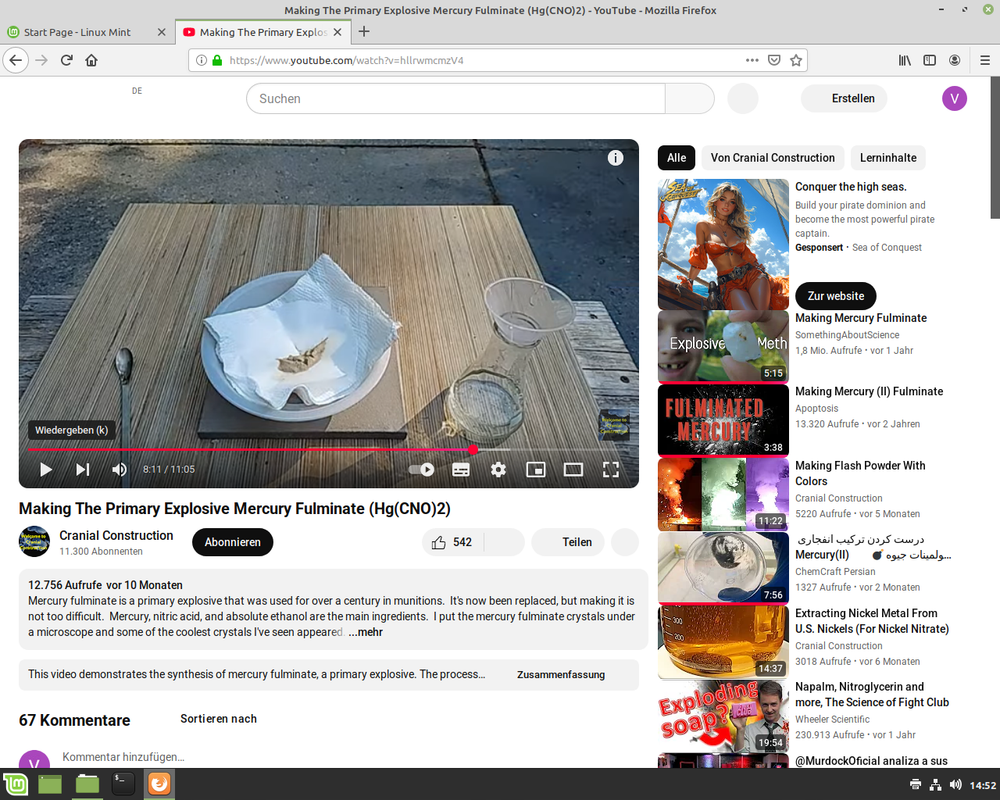
Task: Launch the terminal from panel
Action: coord(122,783)
